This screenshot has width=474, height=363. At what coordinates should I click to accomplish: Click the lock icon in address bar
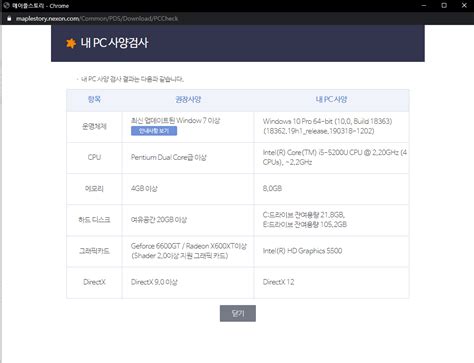9,19
